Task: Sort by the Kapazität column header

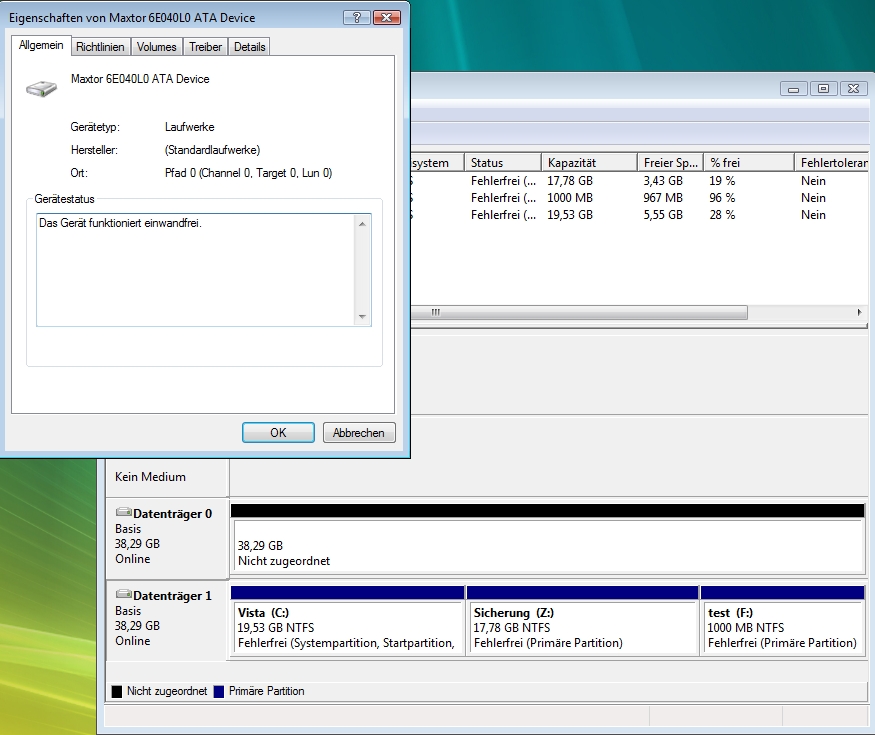Action: pos(589,163)
